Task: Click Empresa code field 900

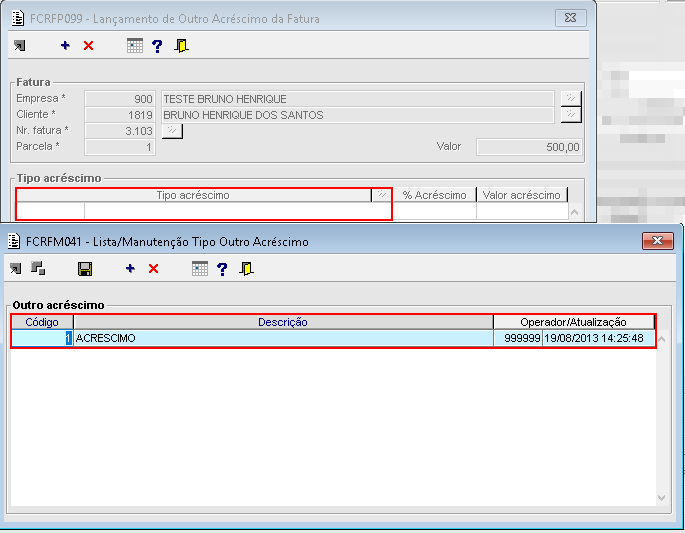Action: 120,99
